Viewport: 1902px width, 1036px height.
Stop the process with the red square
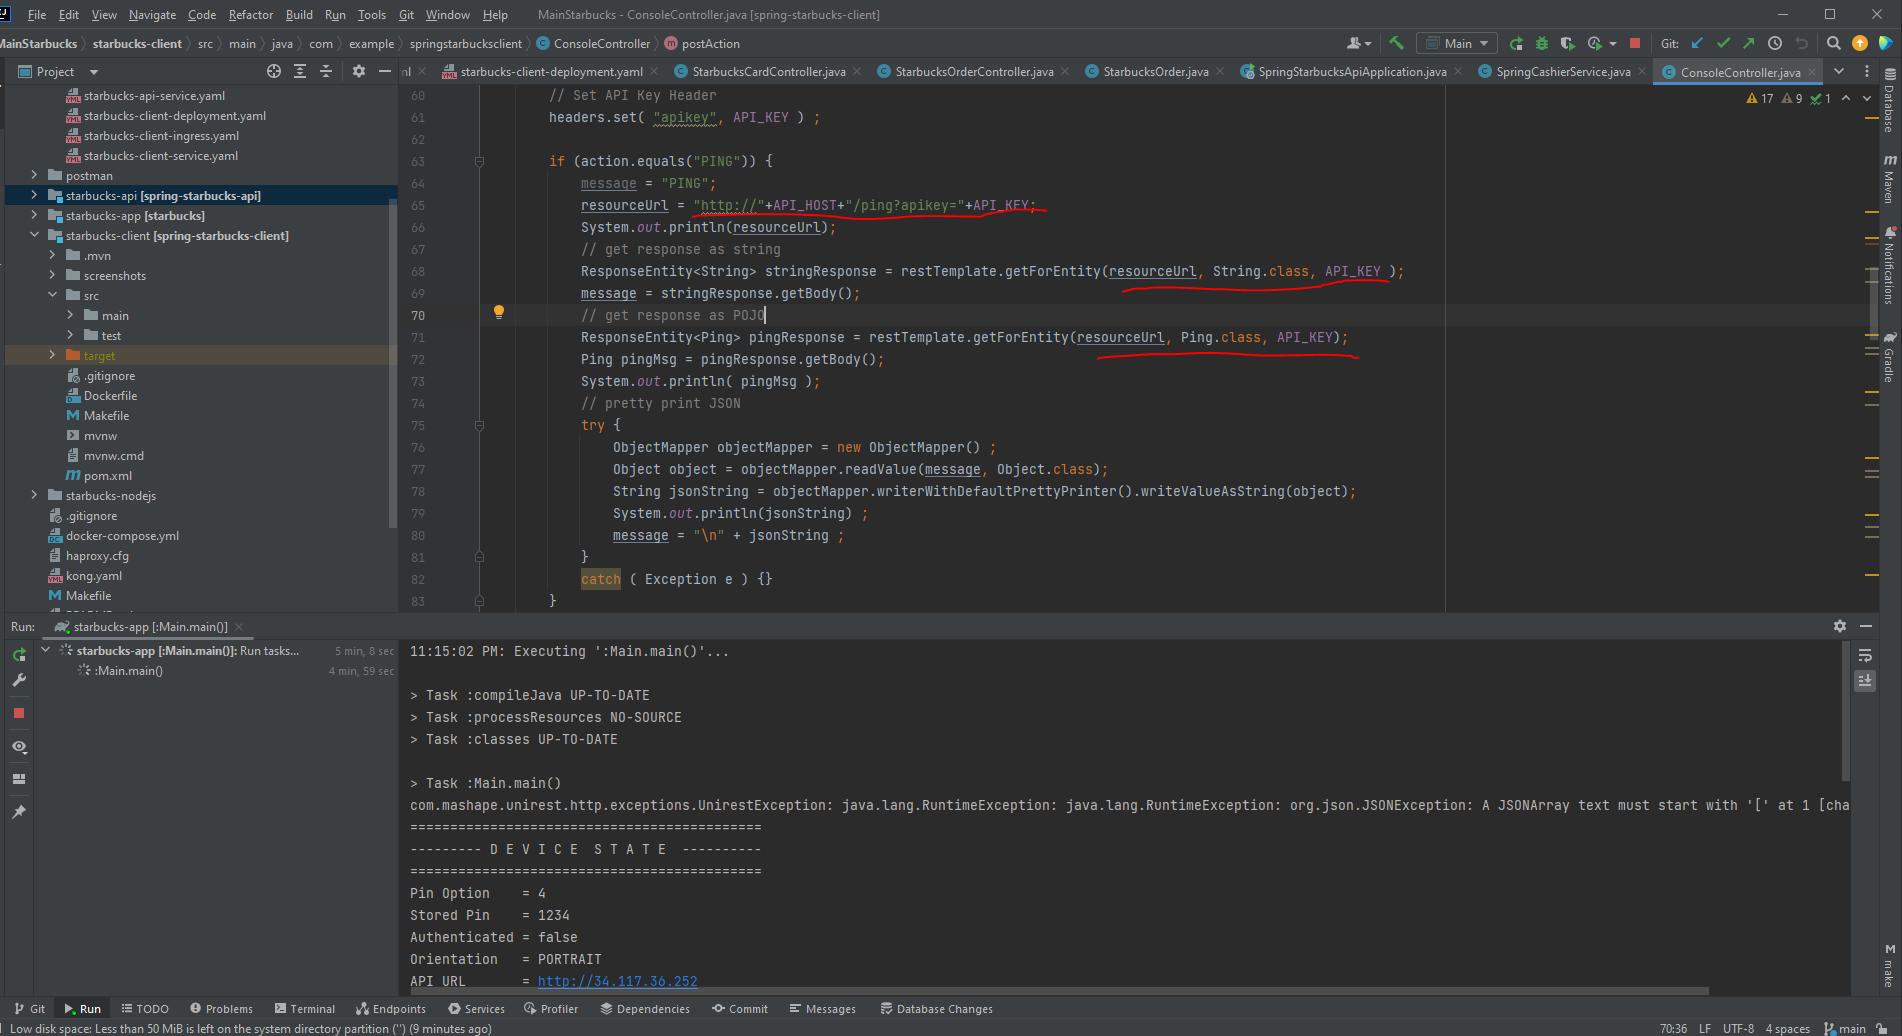tap(1636, 43)
